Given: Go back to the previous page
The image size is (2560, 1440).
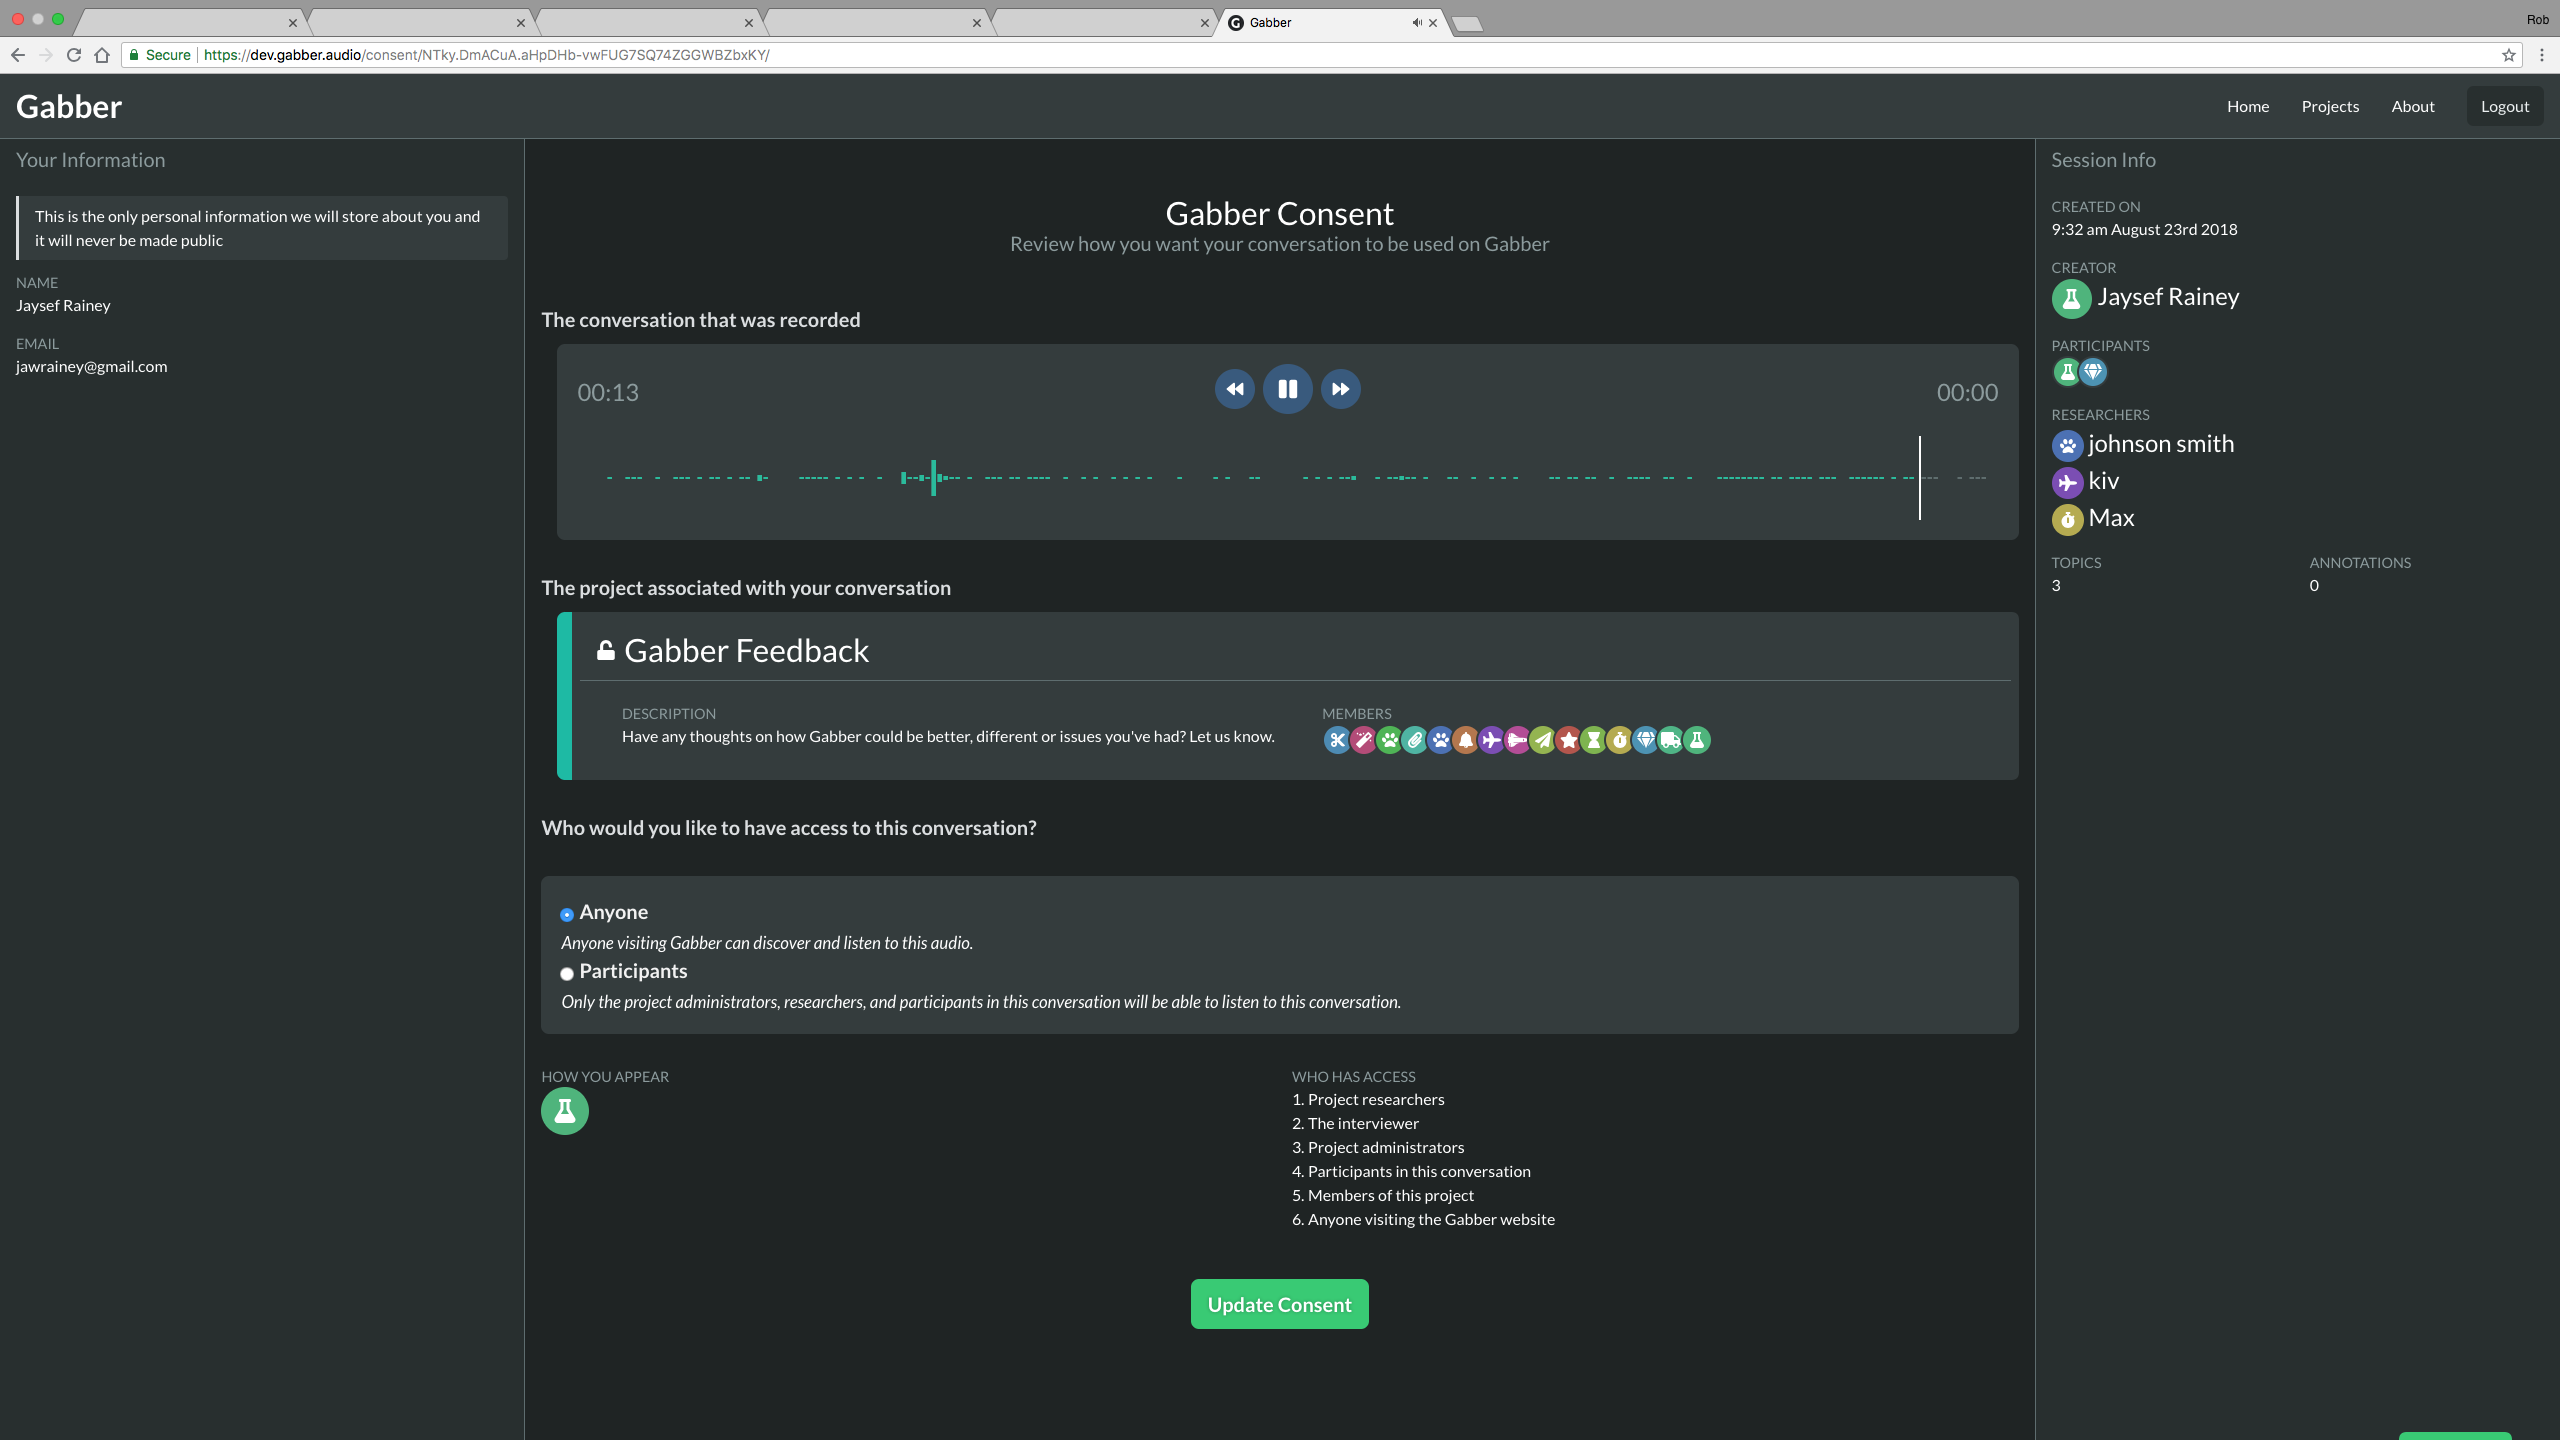Looking at the screenshot, I should (x=17, y=55).
